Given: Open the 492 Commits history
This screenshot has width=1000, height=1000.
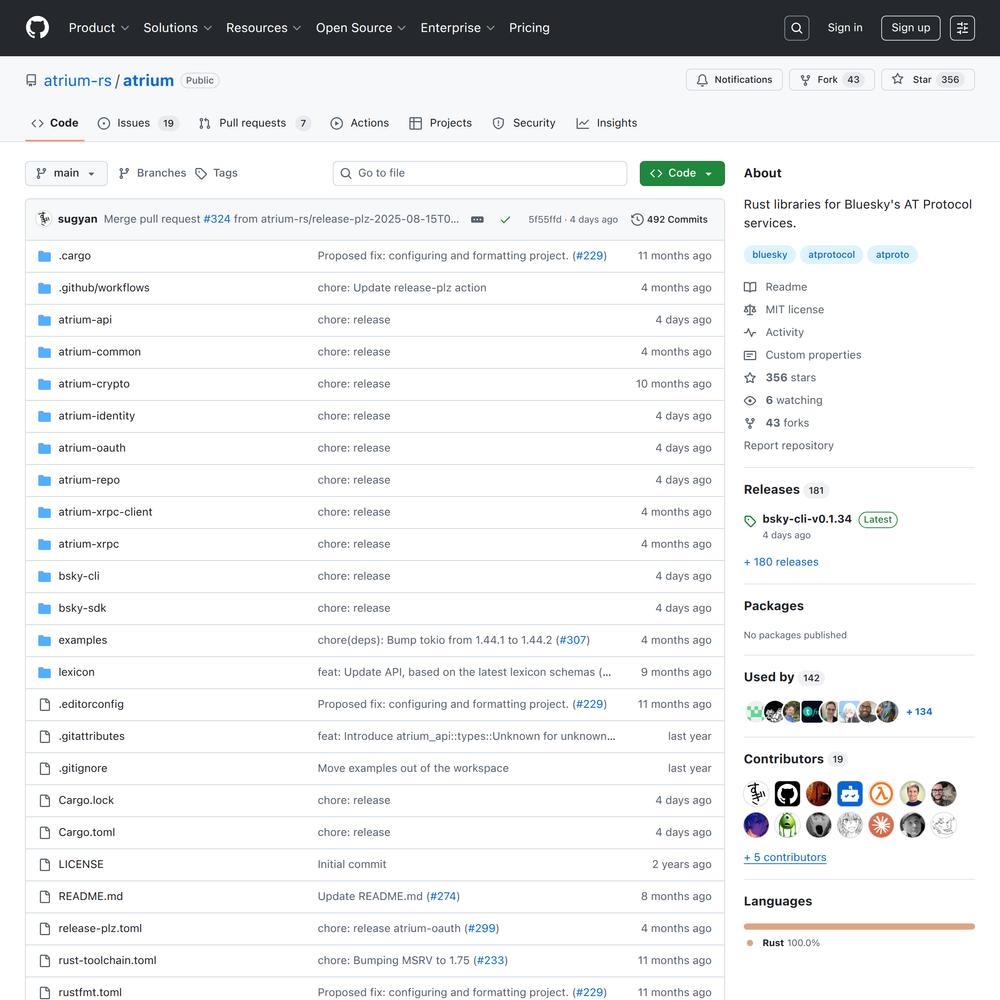Looking at the screenshot, I should tap(669, 219).
